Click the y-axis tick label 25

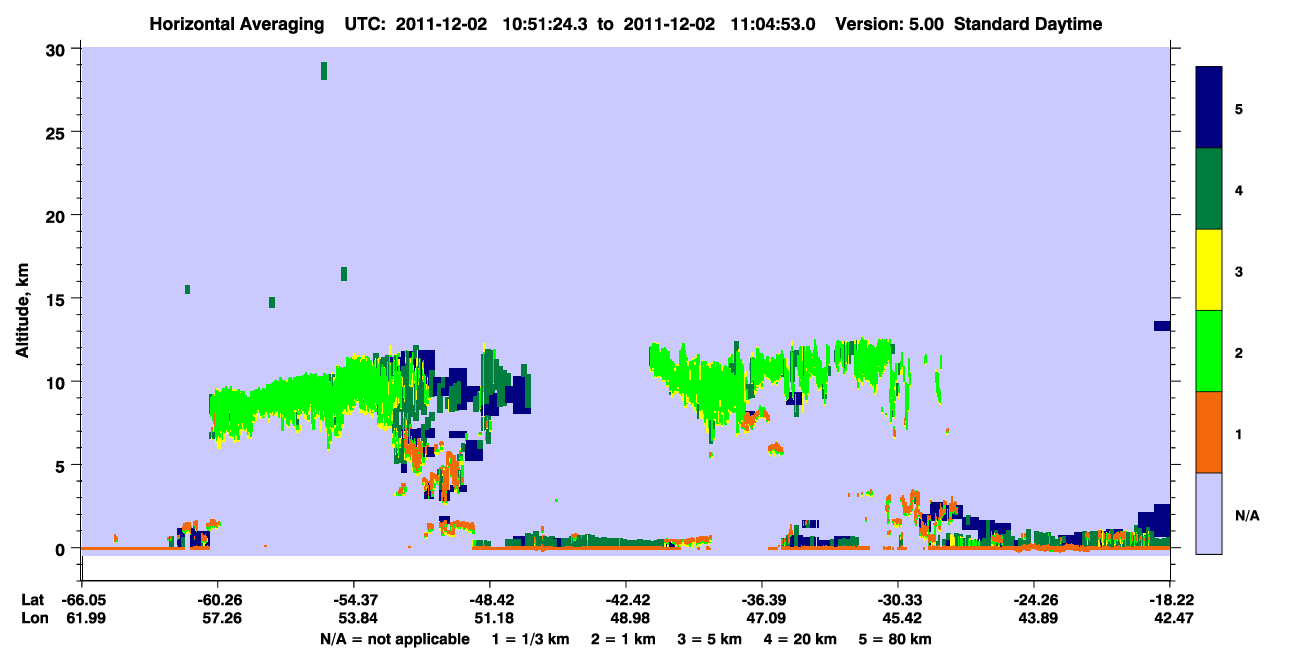(57, 132)
